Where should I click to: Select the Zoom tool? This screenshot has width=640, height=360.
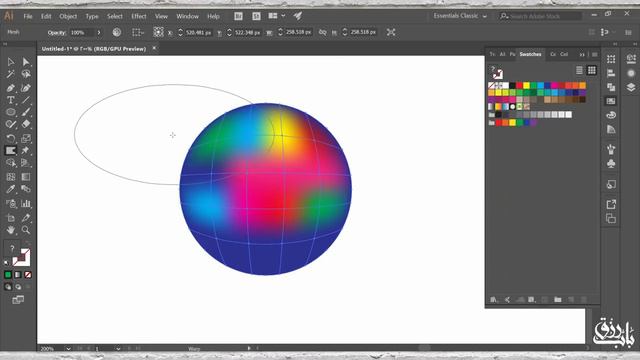[26, 230]
